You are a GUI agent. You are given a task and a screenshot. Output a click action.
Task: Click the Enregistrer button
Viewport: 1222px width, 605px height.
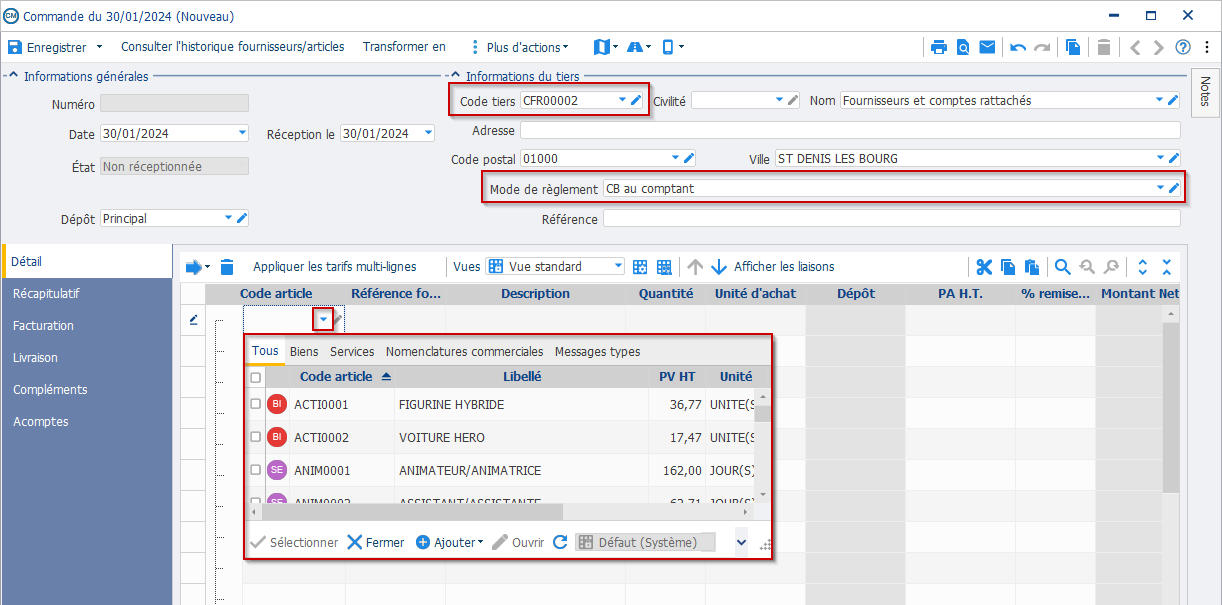tap(47, 47)
